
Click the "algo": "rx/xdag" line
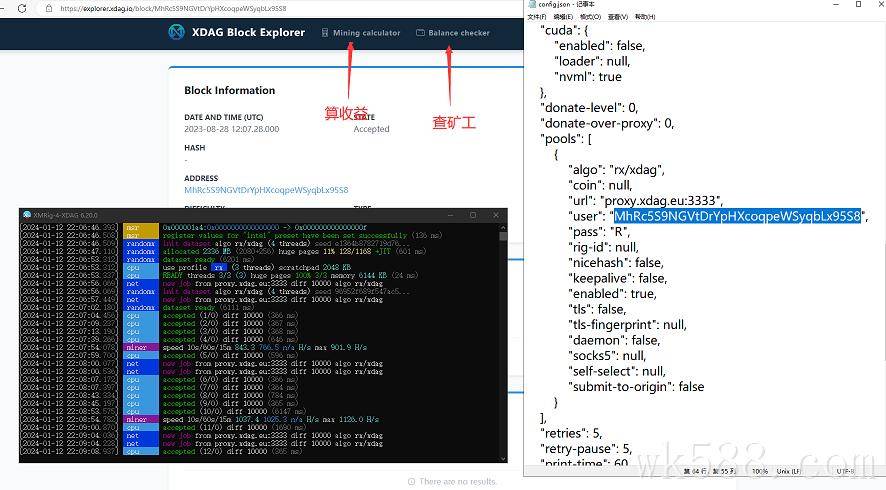click(x=616, y=170)
